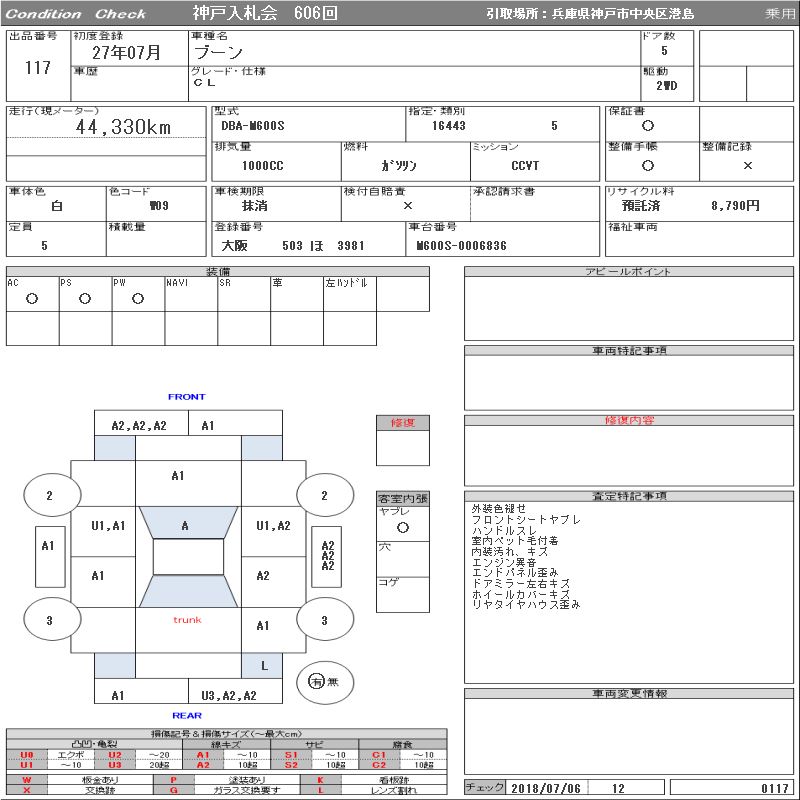Select the ヤブレ circle under 客室内張

coord(402,526)
